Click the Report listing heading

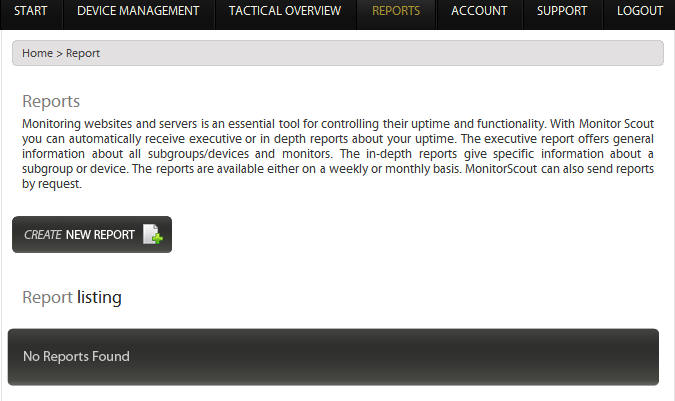pos(72,297)
